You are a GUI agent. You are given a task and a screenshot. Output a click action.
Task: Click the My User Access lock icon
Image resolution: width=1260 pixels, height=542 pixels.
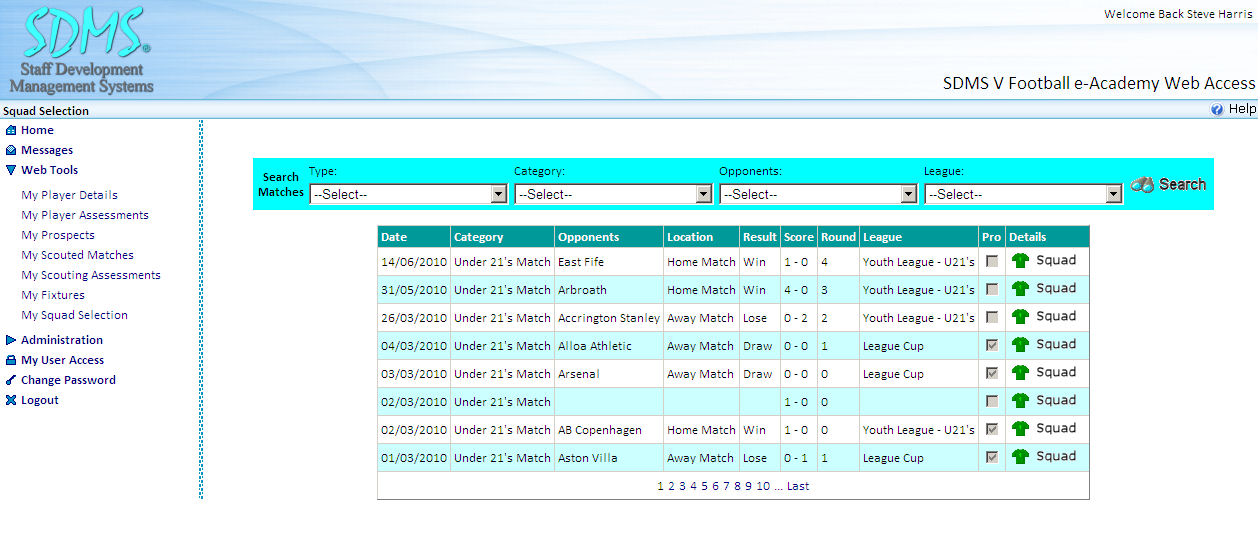coord(11,360)
